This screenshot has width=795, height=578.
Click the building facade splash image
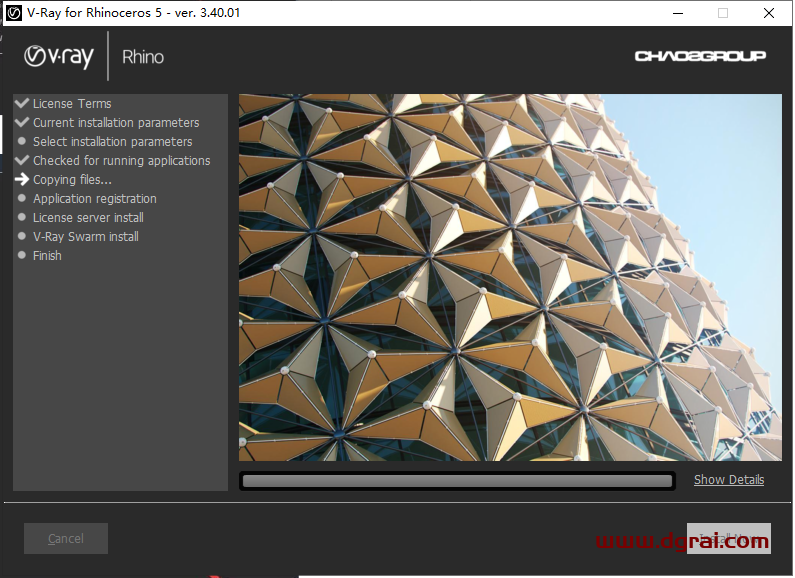coord(510,277)
